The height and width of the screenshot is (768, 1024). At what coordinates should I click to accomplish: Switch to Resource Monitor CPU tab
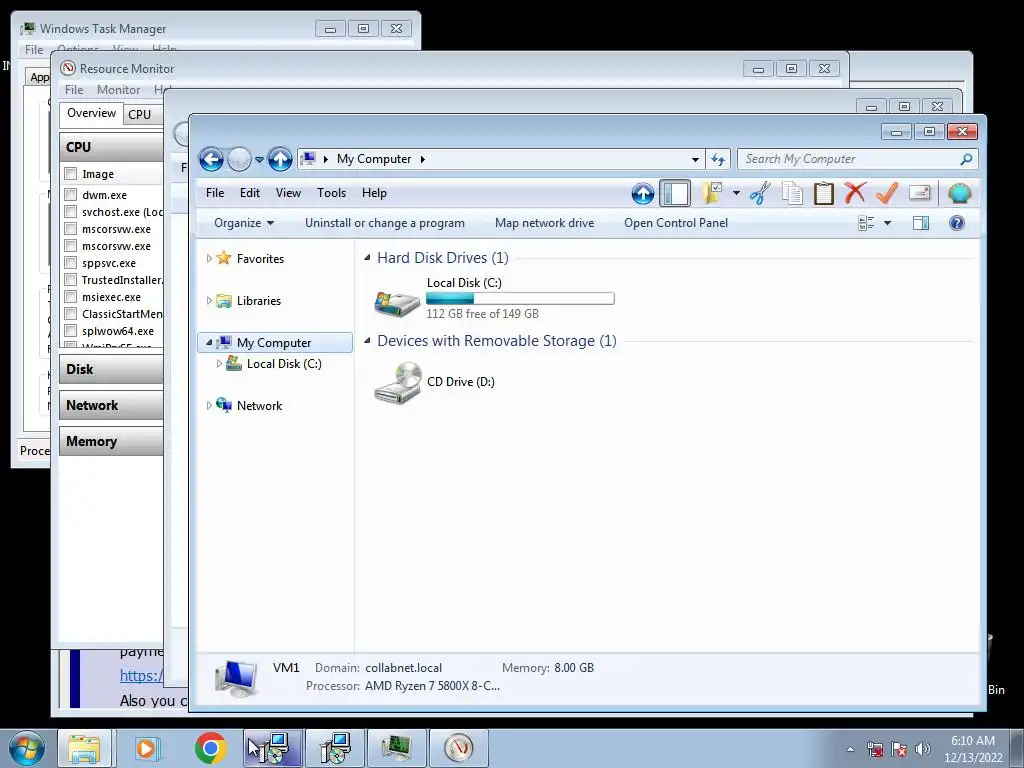point(140,114)
